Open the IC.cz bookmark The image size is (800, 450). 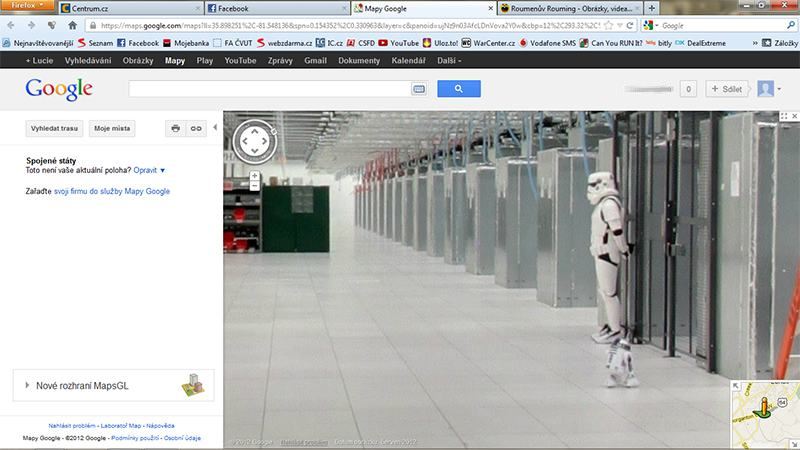[329, 43]
